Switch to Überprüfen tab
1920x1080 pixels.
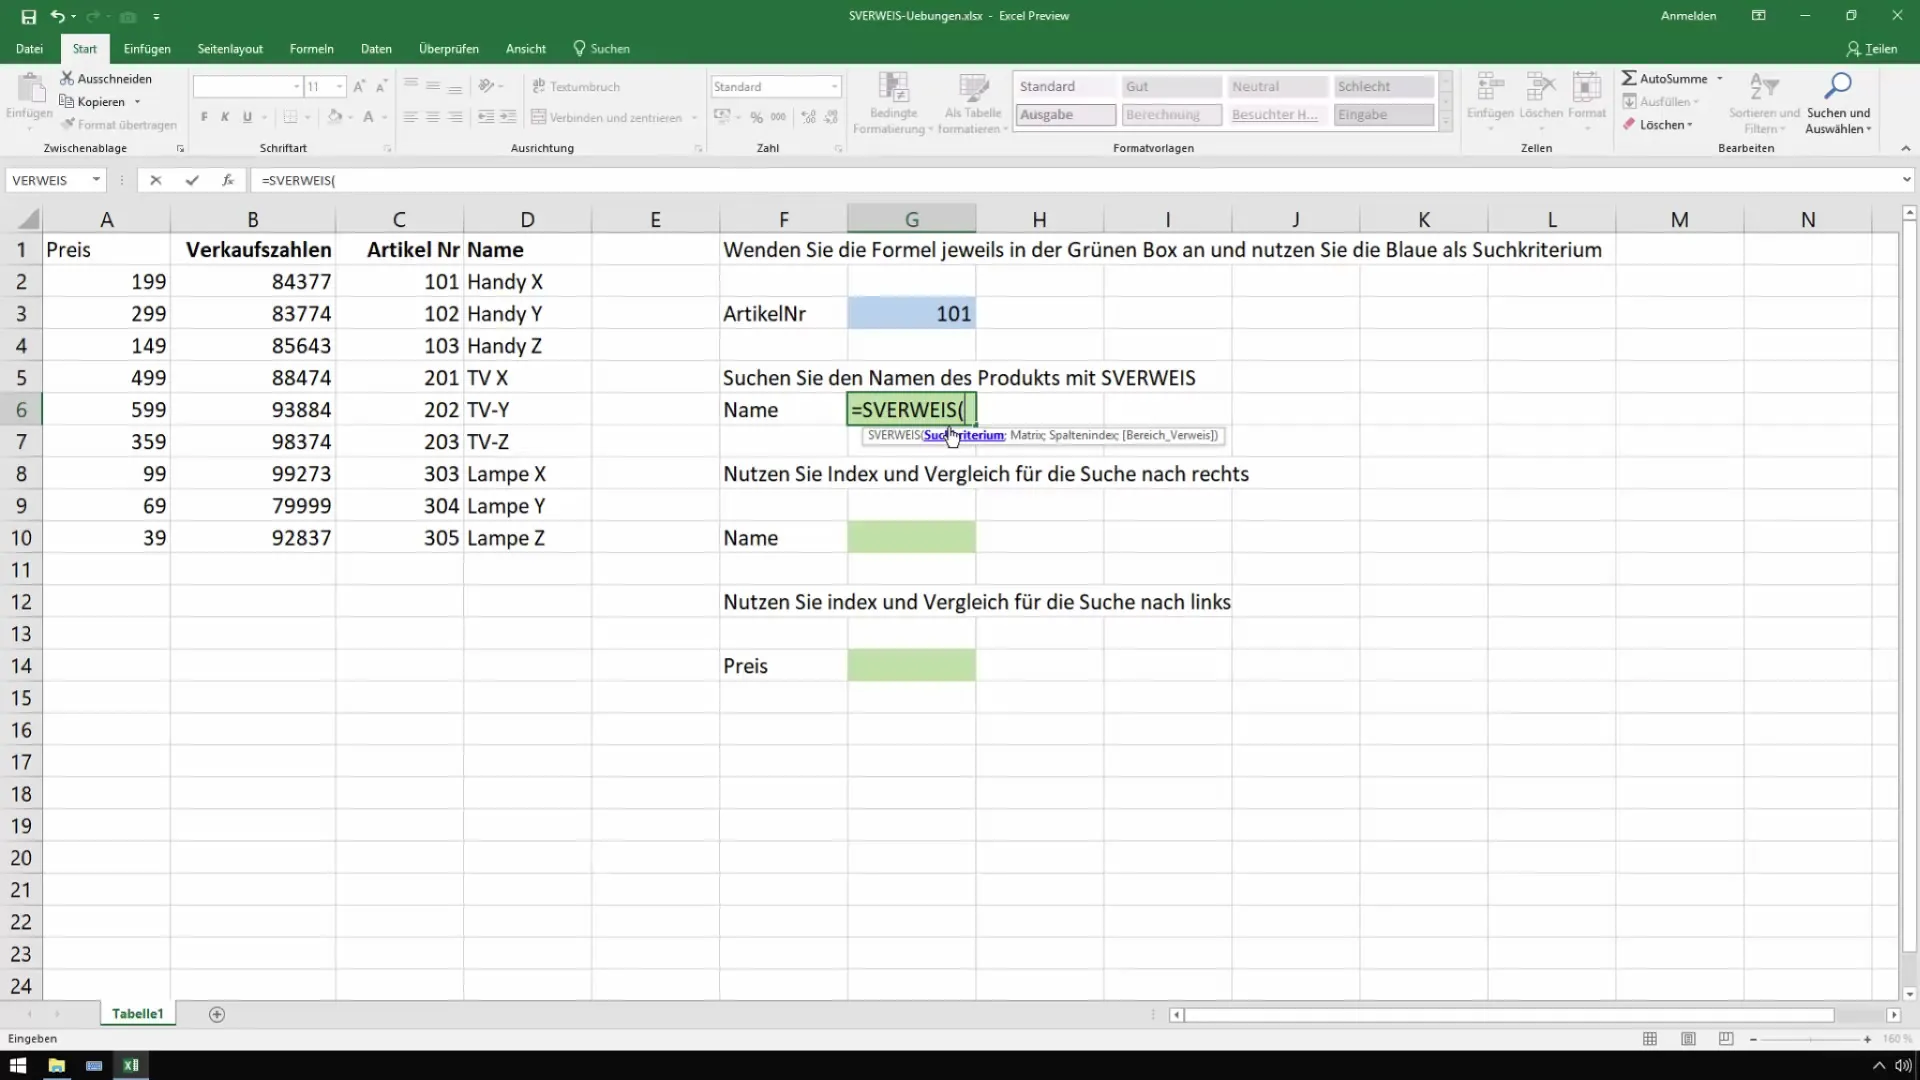[x=449, y=48]
